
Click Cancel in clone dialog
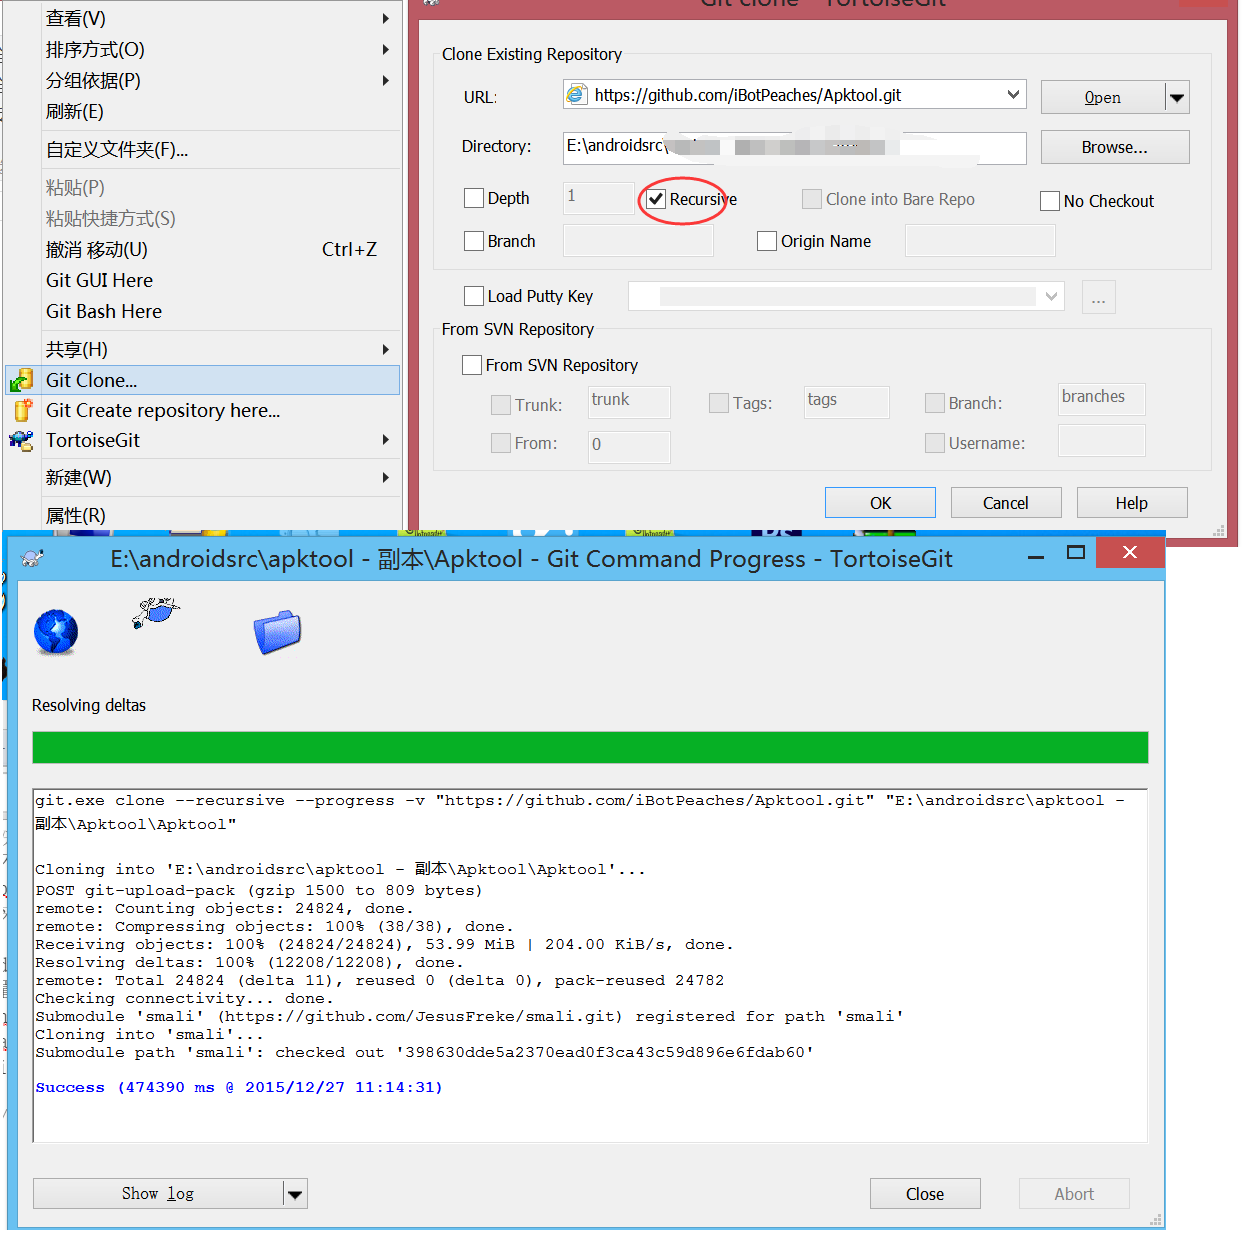pos(1005,503)
